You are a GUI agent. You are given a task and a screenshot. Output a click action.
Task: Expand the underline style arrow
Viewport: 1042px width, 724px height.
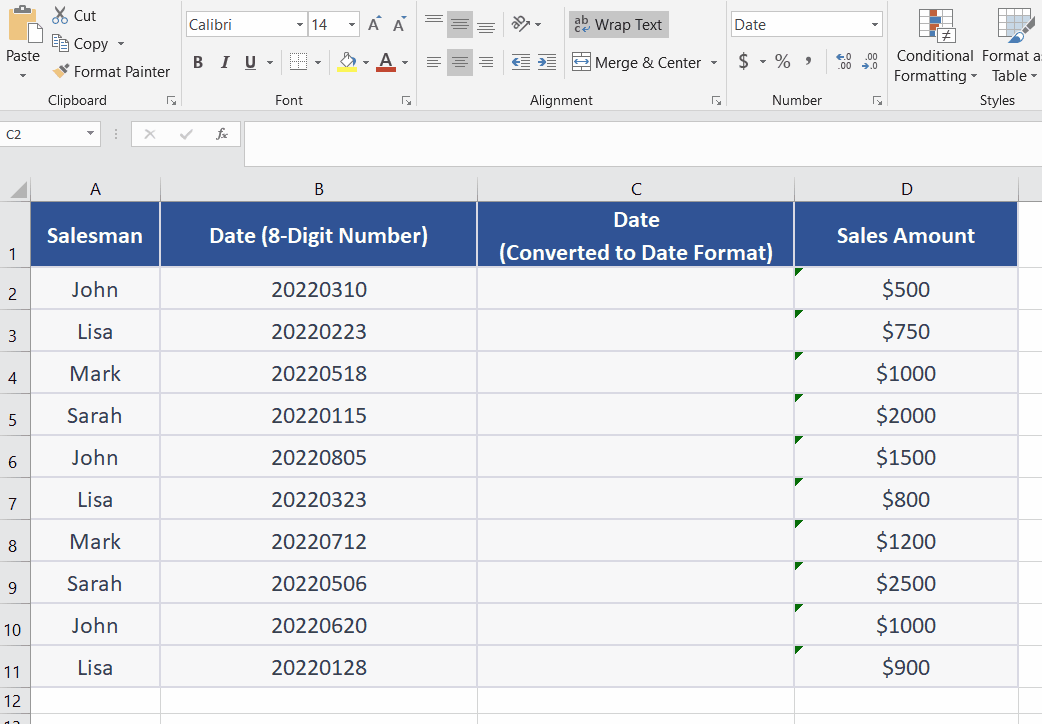[270, 62]
